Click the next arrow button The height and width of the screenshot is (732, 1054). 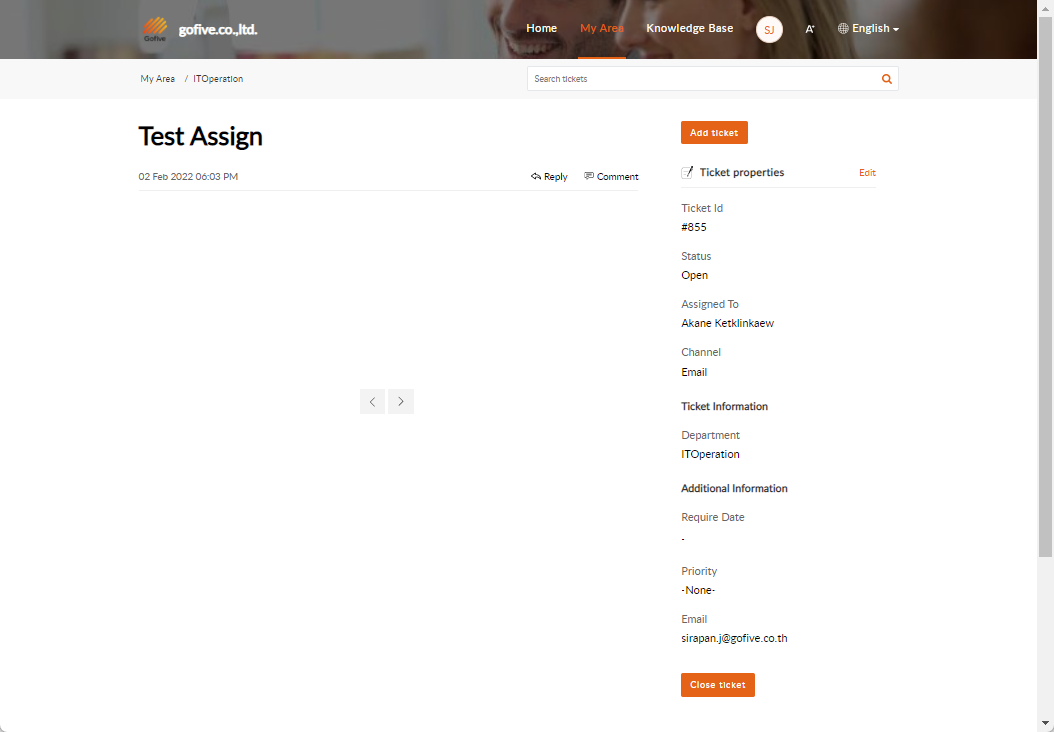click(x=401, y=402)
